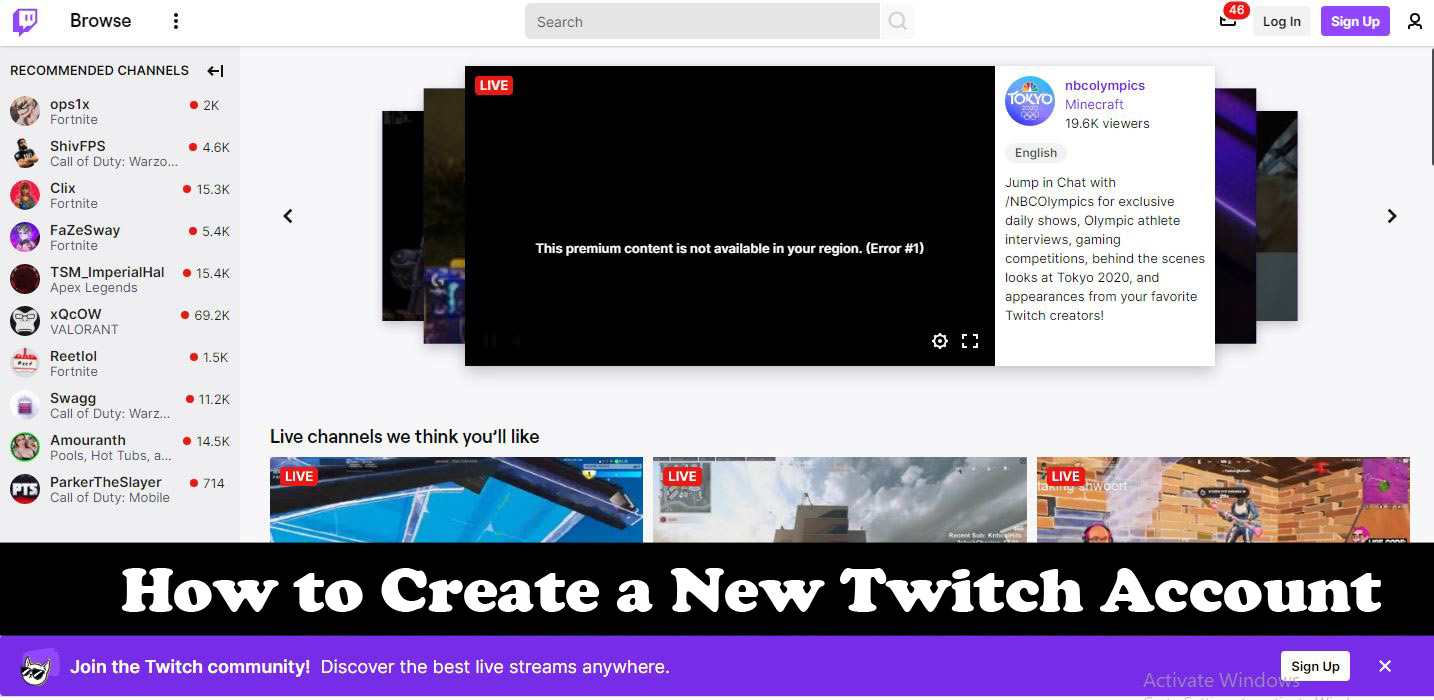Open the Minecraft category link

1094,104
